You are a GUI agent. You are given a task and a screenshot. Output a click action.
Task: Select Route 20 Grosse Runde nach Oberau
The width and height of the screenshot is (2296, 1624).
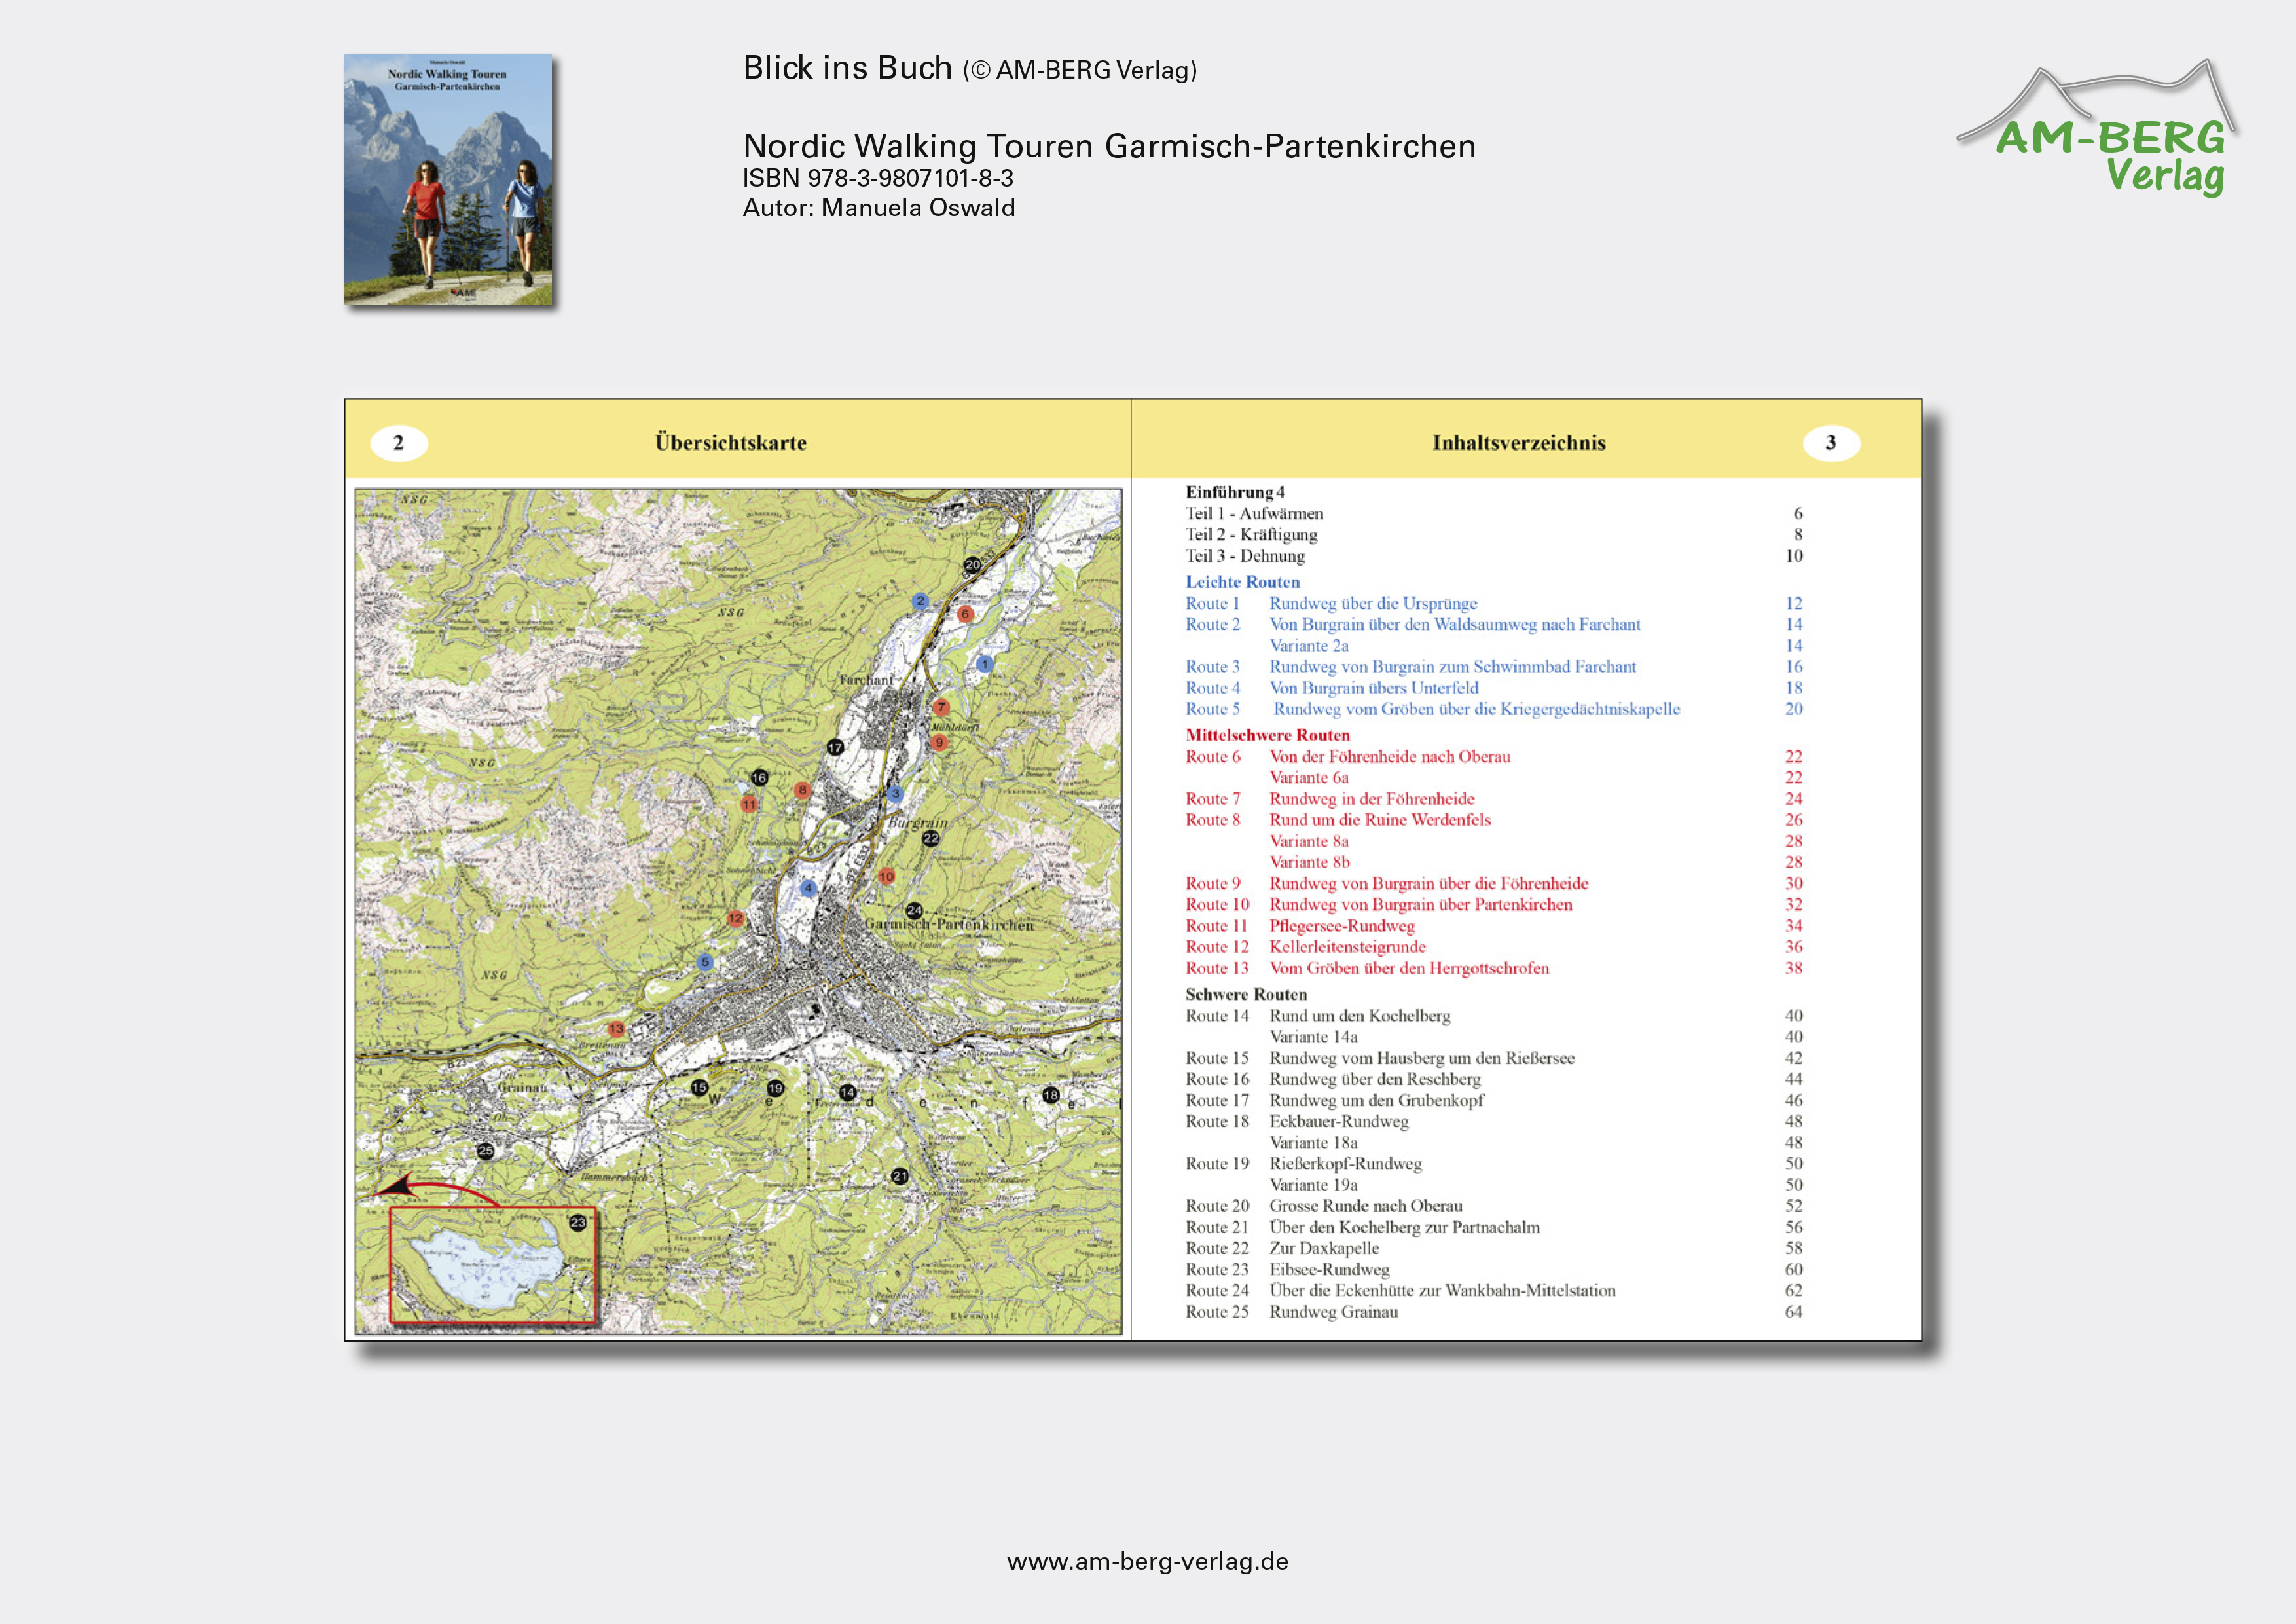(x=1494, y=1206)
